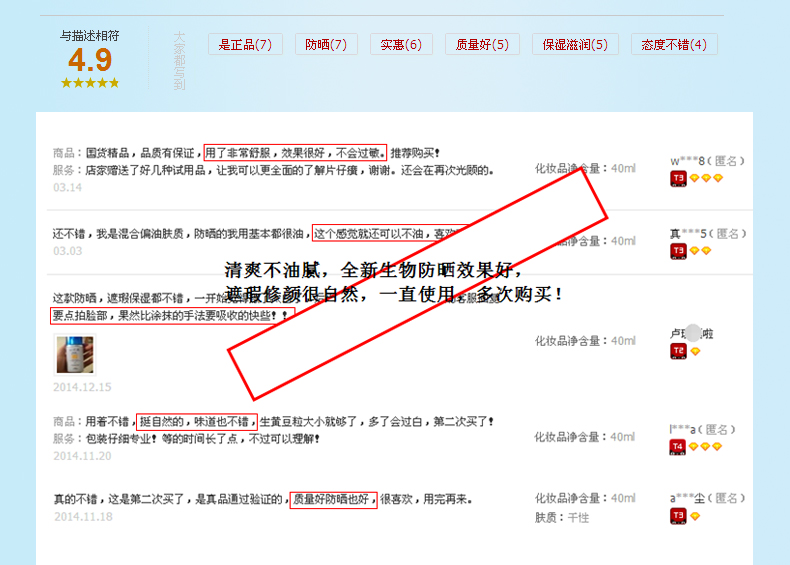This screenshot has width=790, height=565.
Task: Click diamond rating icons next to w***8
Action: tap(705, 178)
